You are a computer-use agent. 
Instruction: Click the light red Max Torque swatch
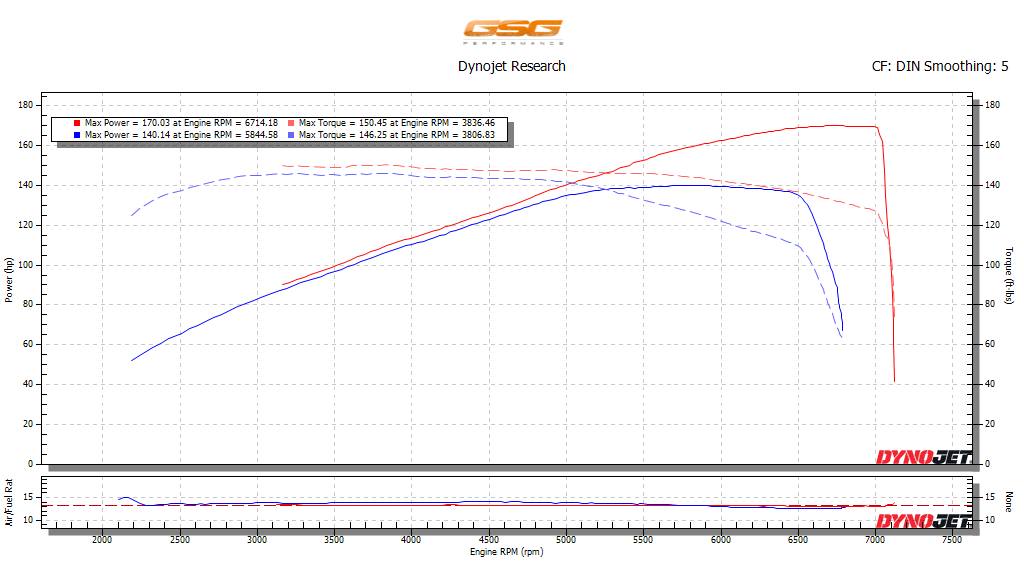pos(291,123)
